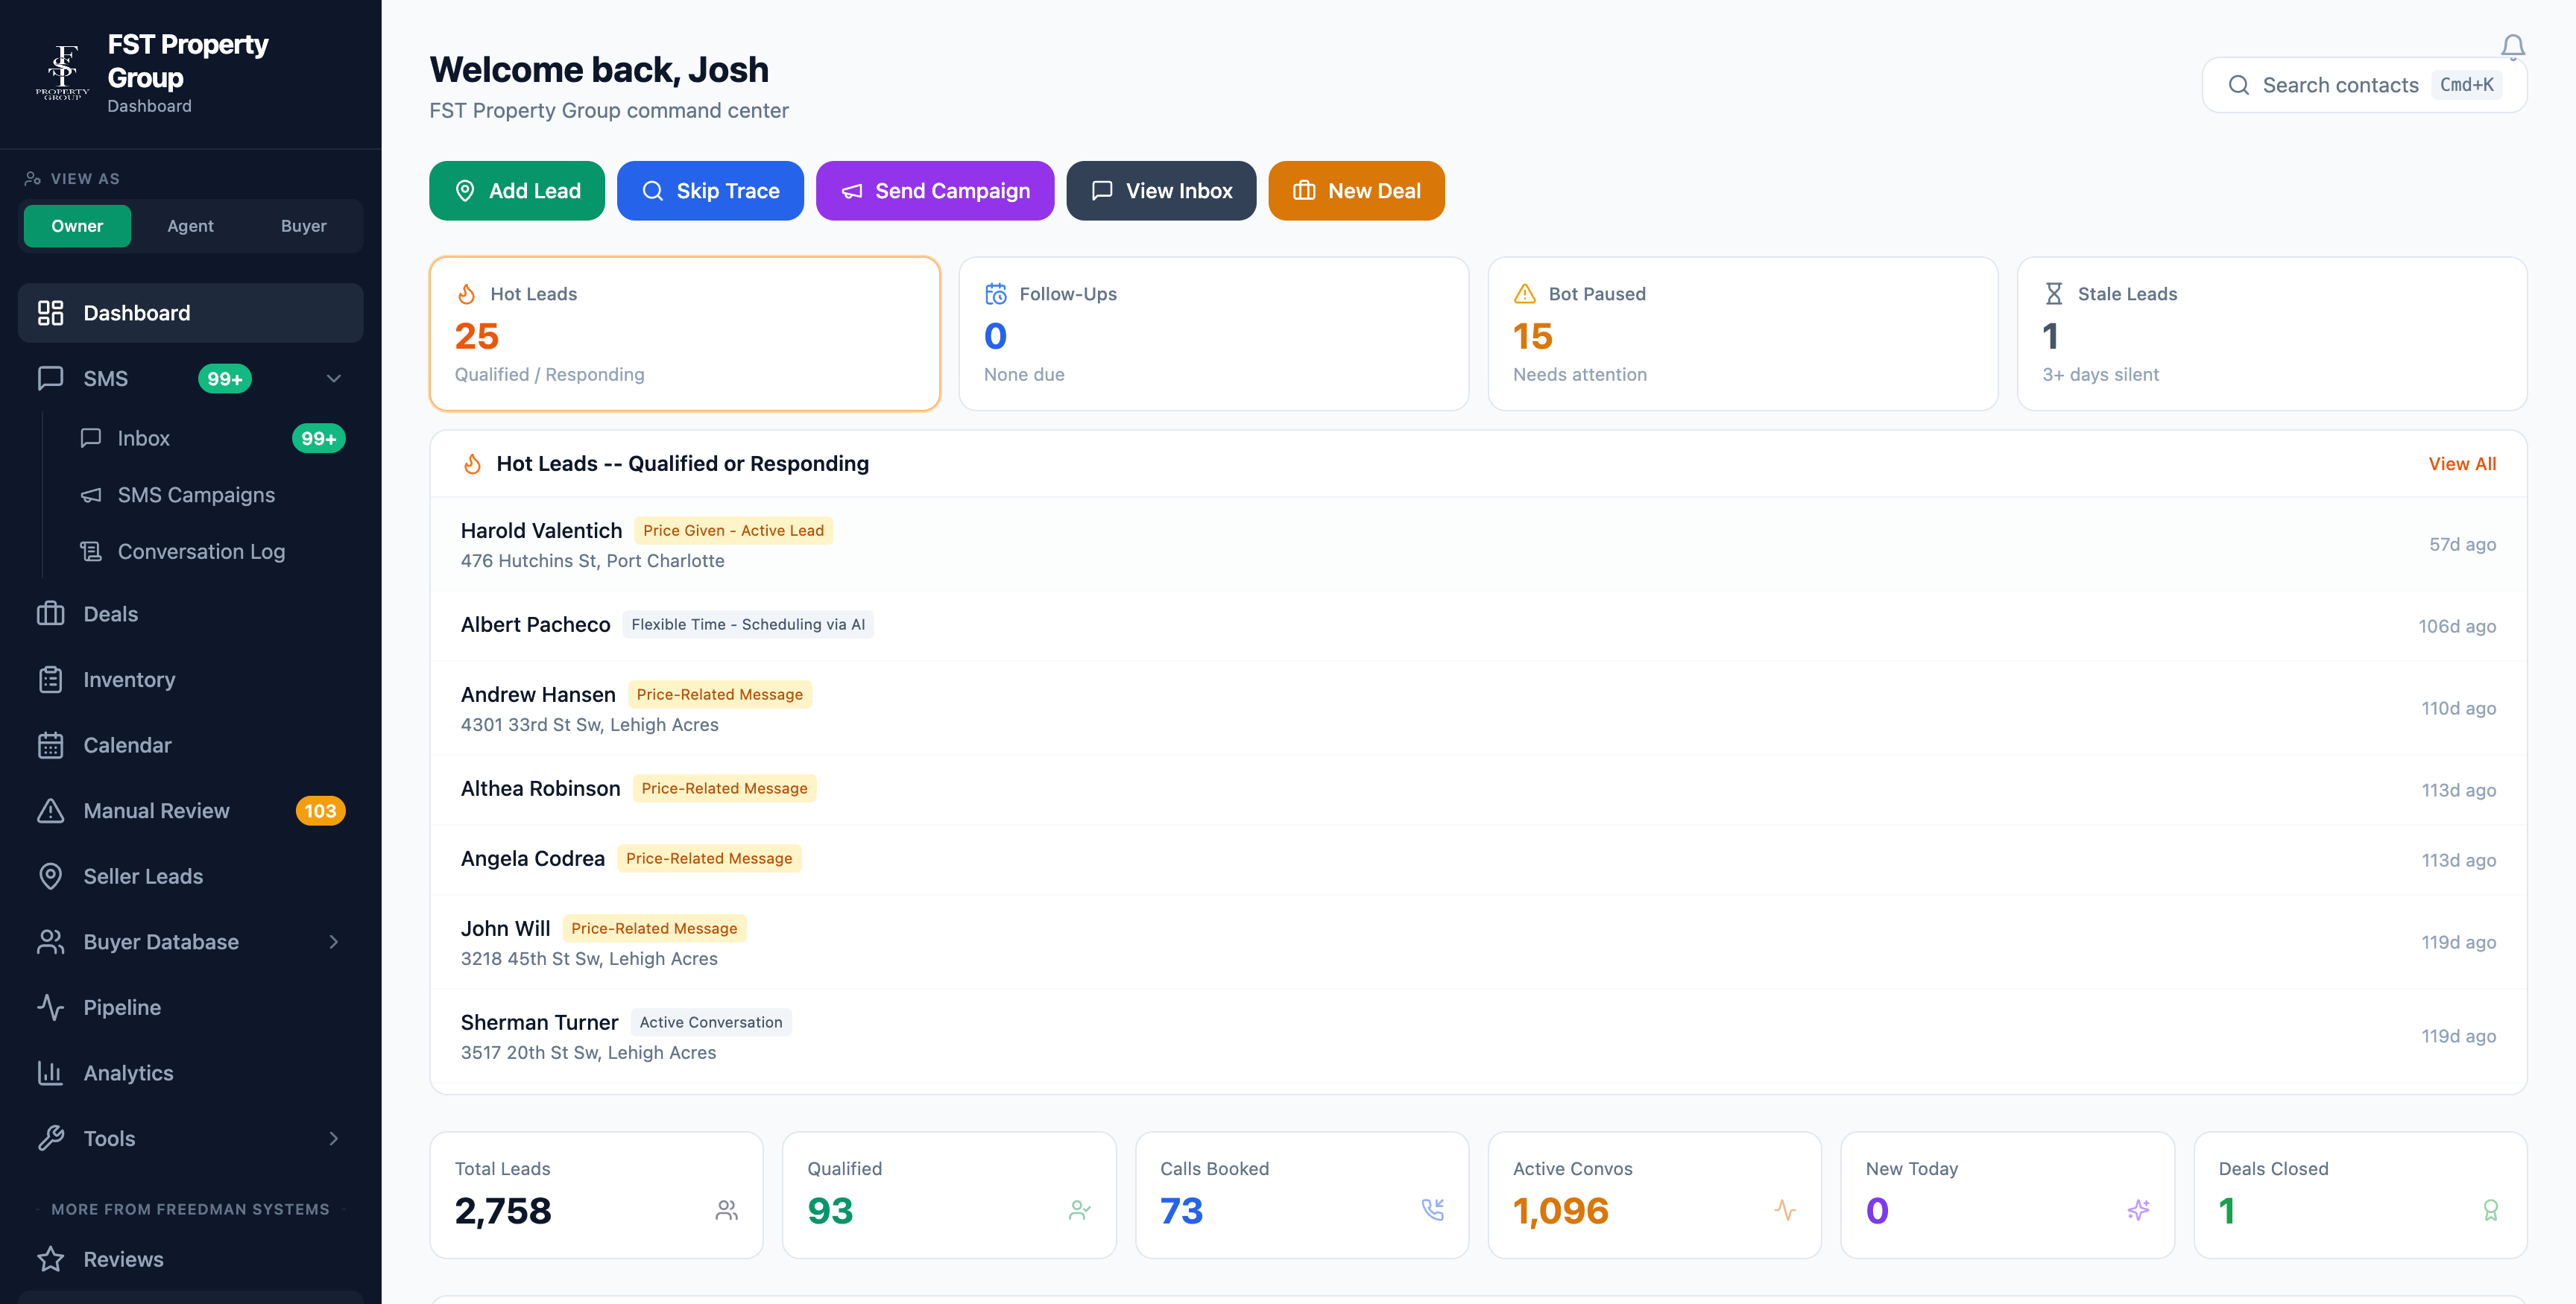Collapse the SMS submenu chevron
The height and width of the screenshot is (1304, 2576).
[334, 378]
